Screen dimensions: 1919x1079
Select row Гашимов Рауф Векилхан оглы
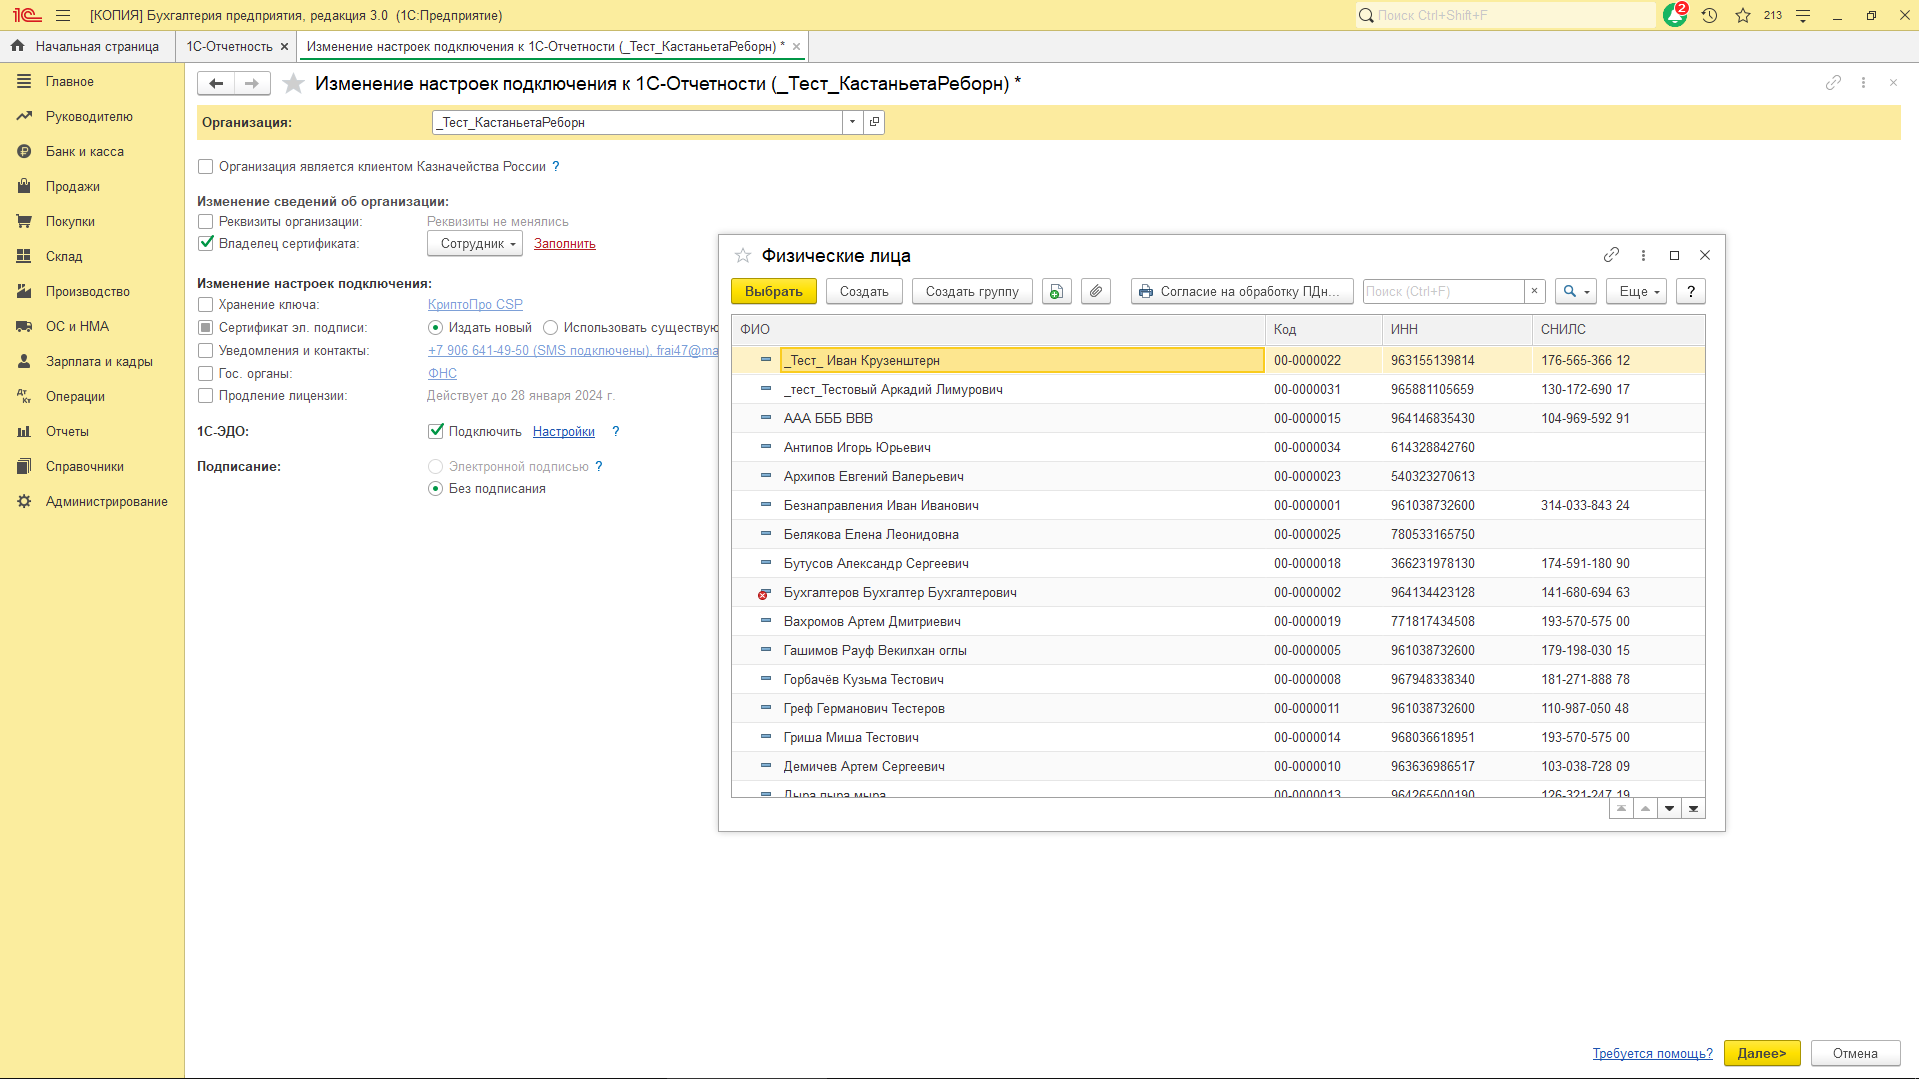click(1218, 650)
